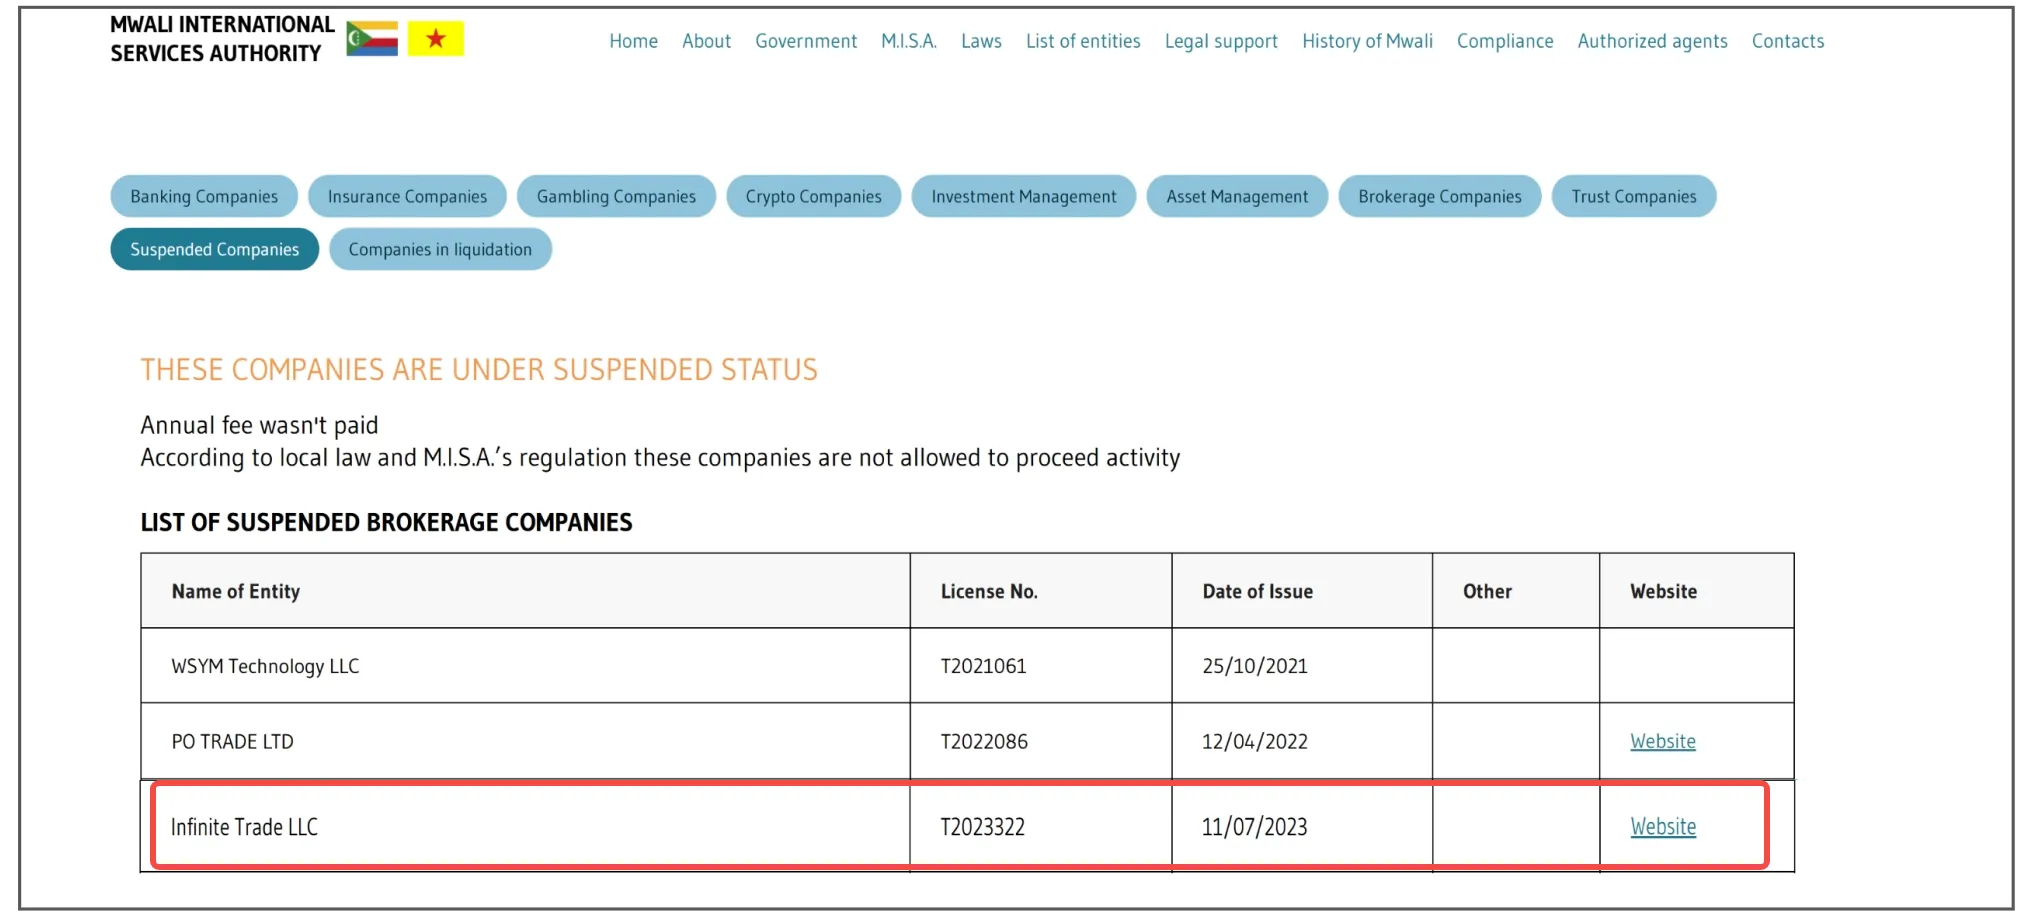The height and width of the screenshot is (917, 2024).
Task: Click issue date 12/04/2022
Action: point(1255,741)
